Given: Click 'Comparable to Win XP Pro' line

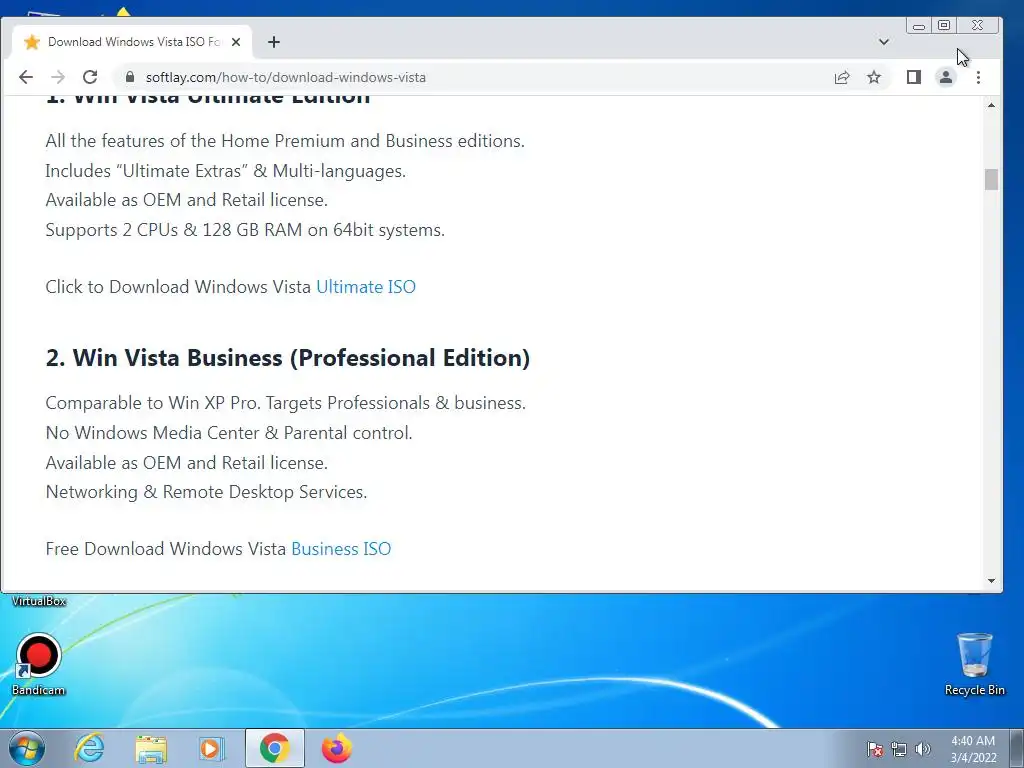Looking at the screenshot, I should click(285, 403).
